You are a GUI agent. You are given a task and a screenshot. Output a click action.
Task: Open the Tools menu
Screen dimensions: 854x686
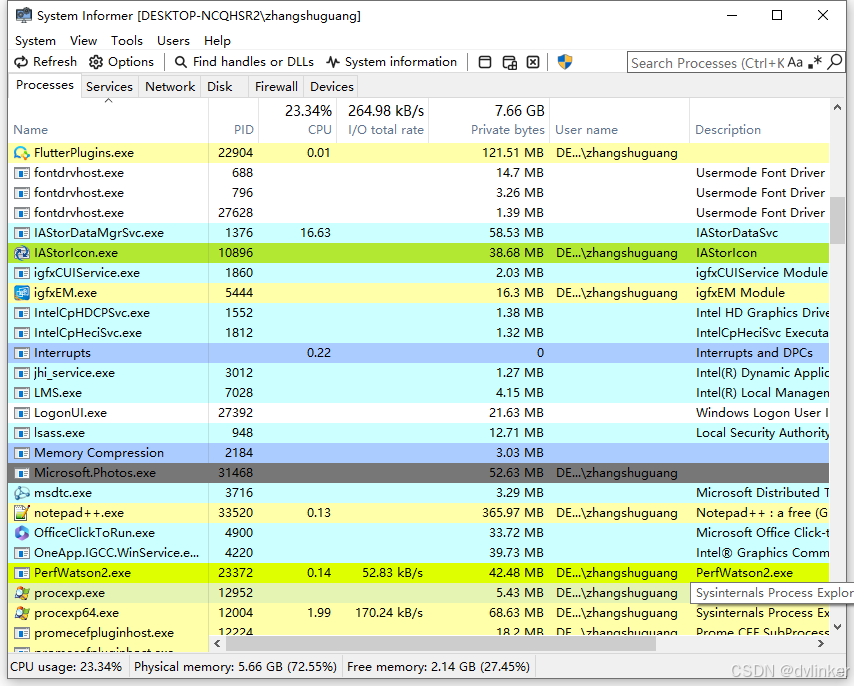pyautogui.click(x=127, y=41)
